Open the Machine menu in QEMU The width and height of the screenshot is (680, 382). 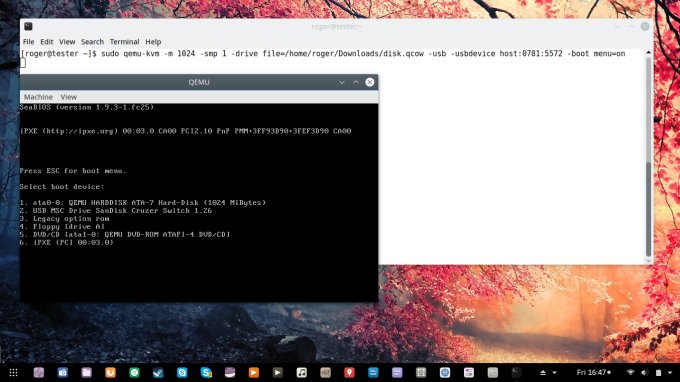tap(38, 97)
